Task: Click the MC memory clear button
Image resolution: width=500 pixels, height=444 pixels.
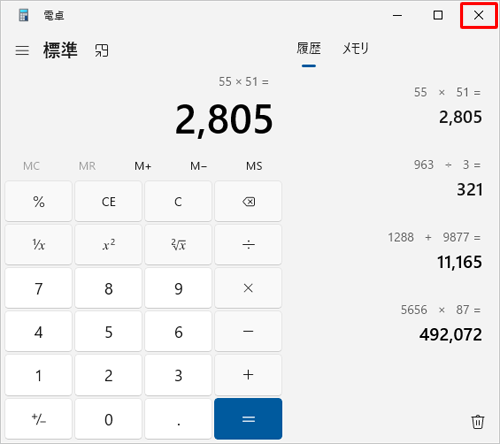Action: tap(31, 166)
